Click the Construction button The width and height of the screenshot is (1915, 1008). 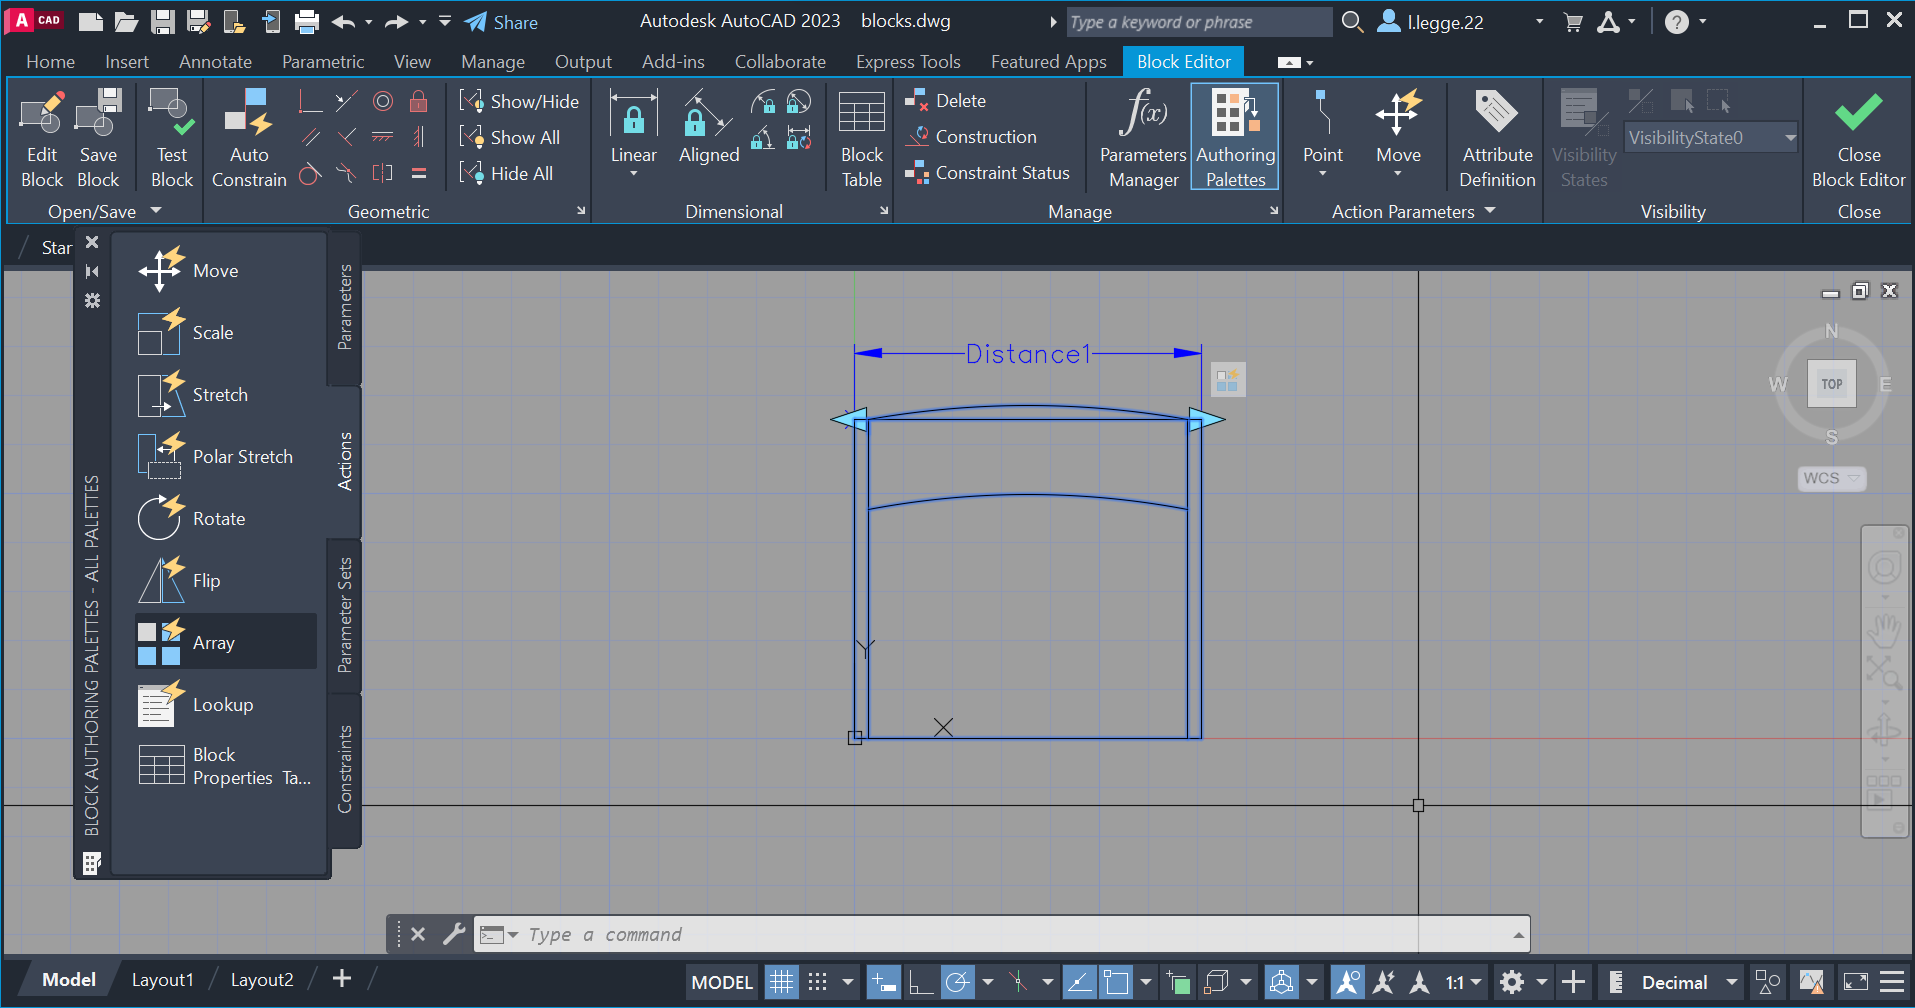971,136
